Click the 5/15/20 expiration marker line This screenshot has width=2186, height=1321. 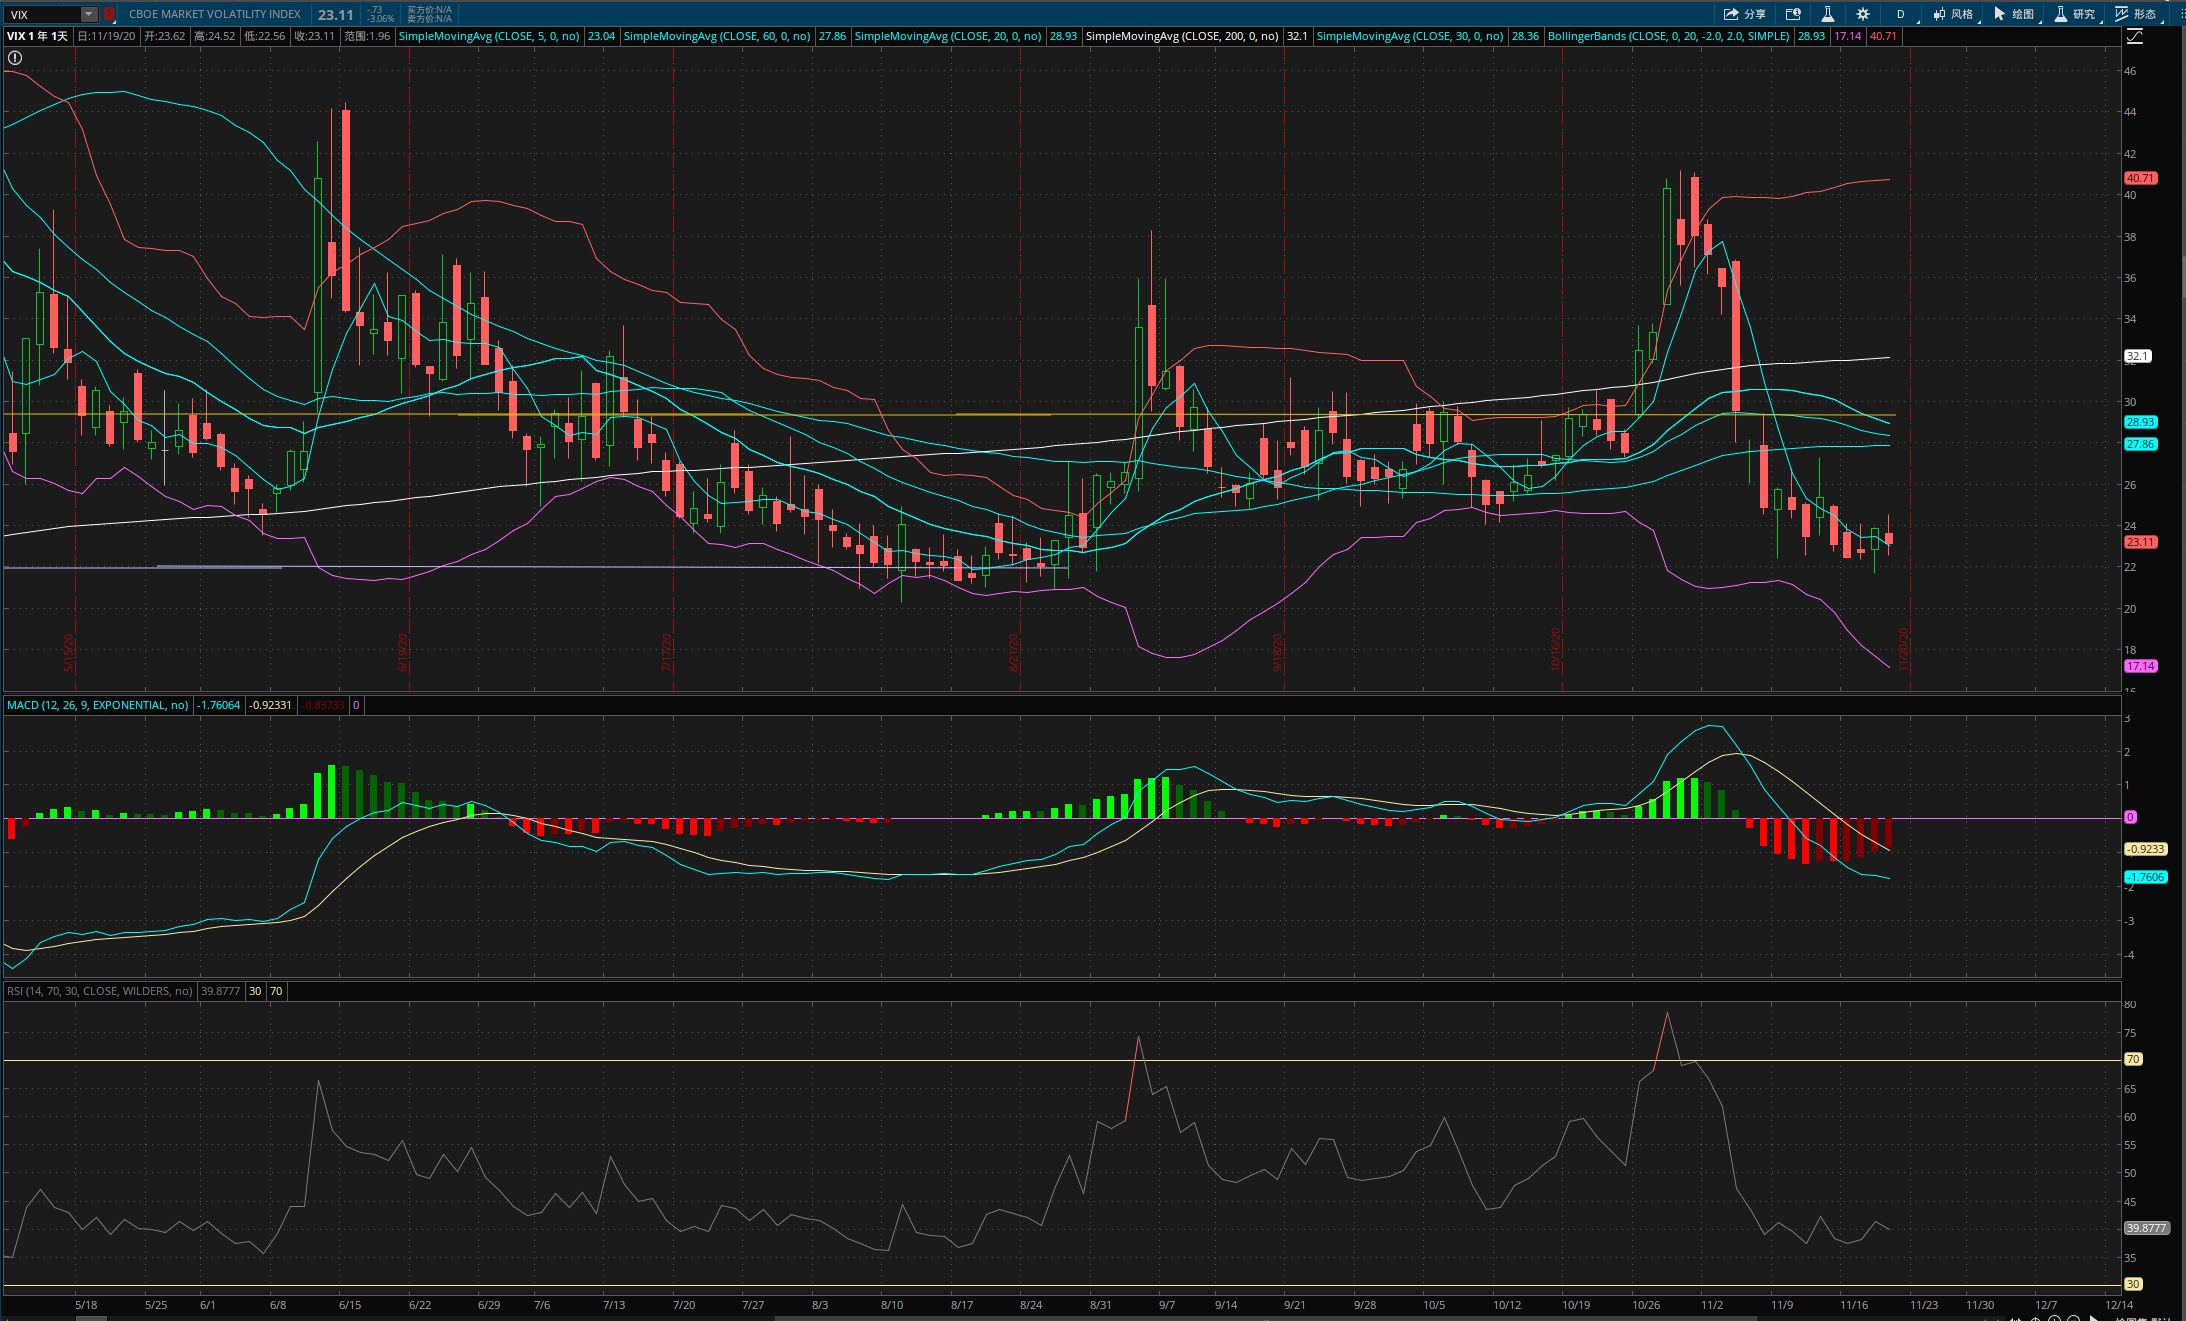76,370
